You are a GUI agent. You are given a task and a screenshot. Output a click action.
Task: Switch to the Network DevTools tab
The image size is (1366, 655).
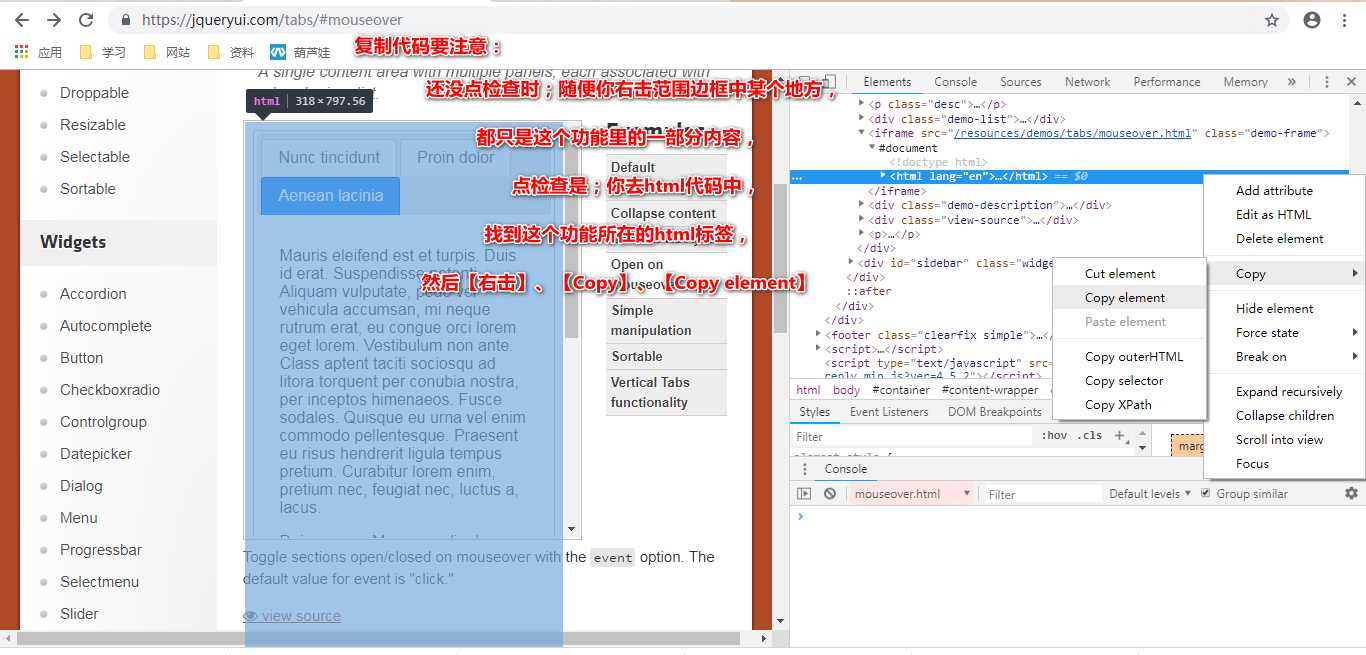pyautogui.click(x=1087, y=82)
